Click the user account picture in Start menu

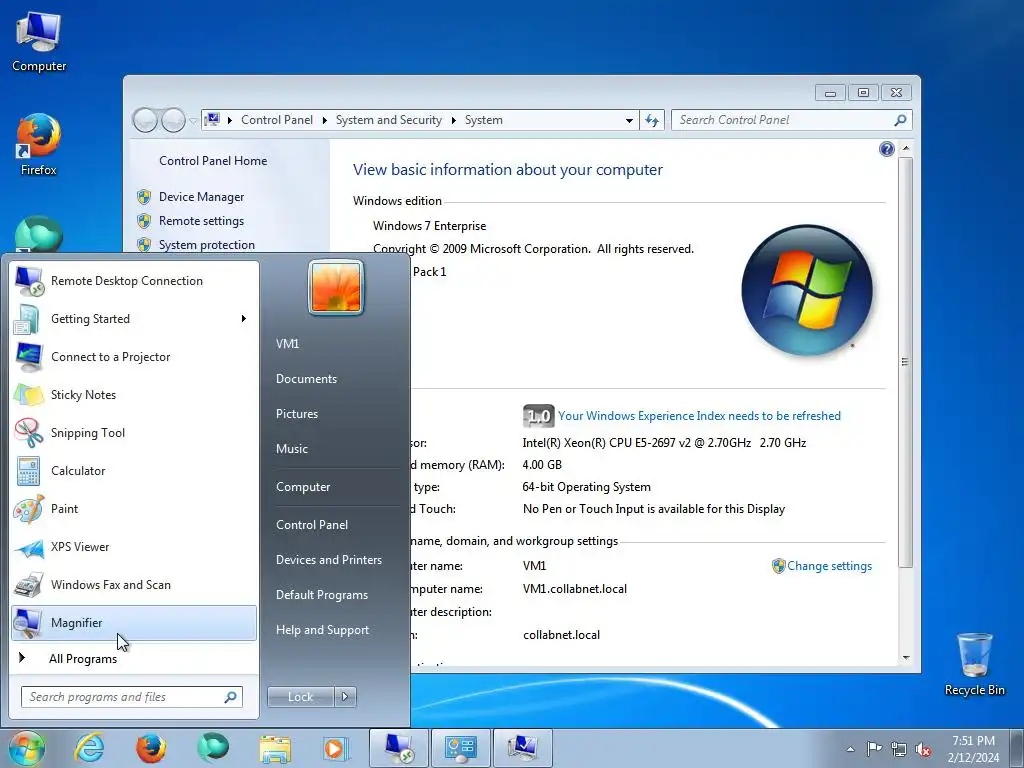pos(336,287)
